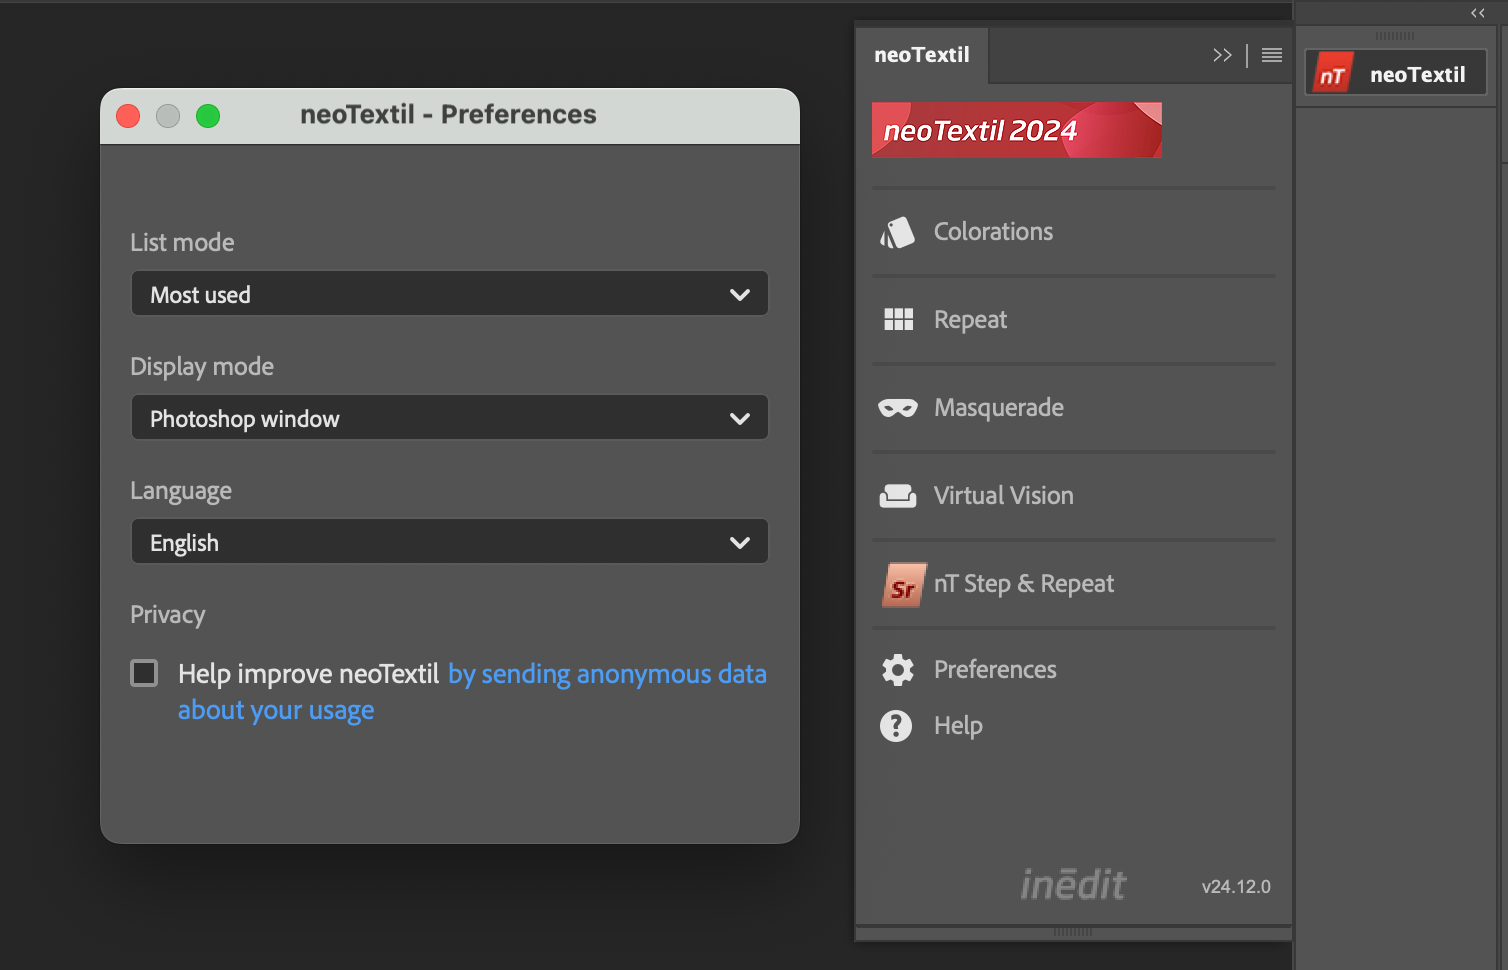Click the nT Step & Repeat Sr icon
This screenshot has height=970, width=1508.
click(903, 585)
